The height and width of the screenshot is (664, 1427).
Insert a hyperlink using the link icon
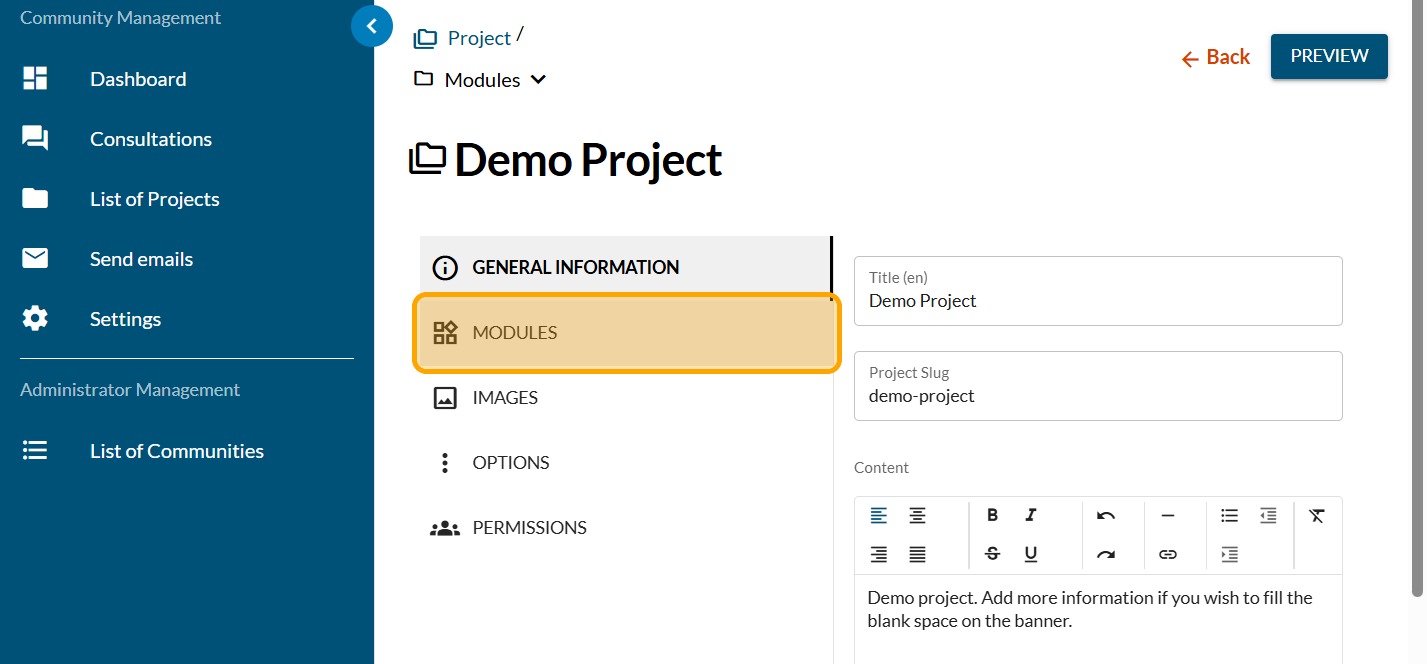[x=1167, y=554]
